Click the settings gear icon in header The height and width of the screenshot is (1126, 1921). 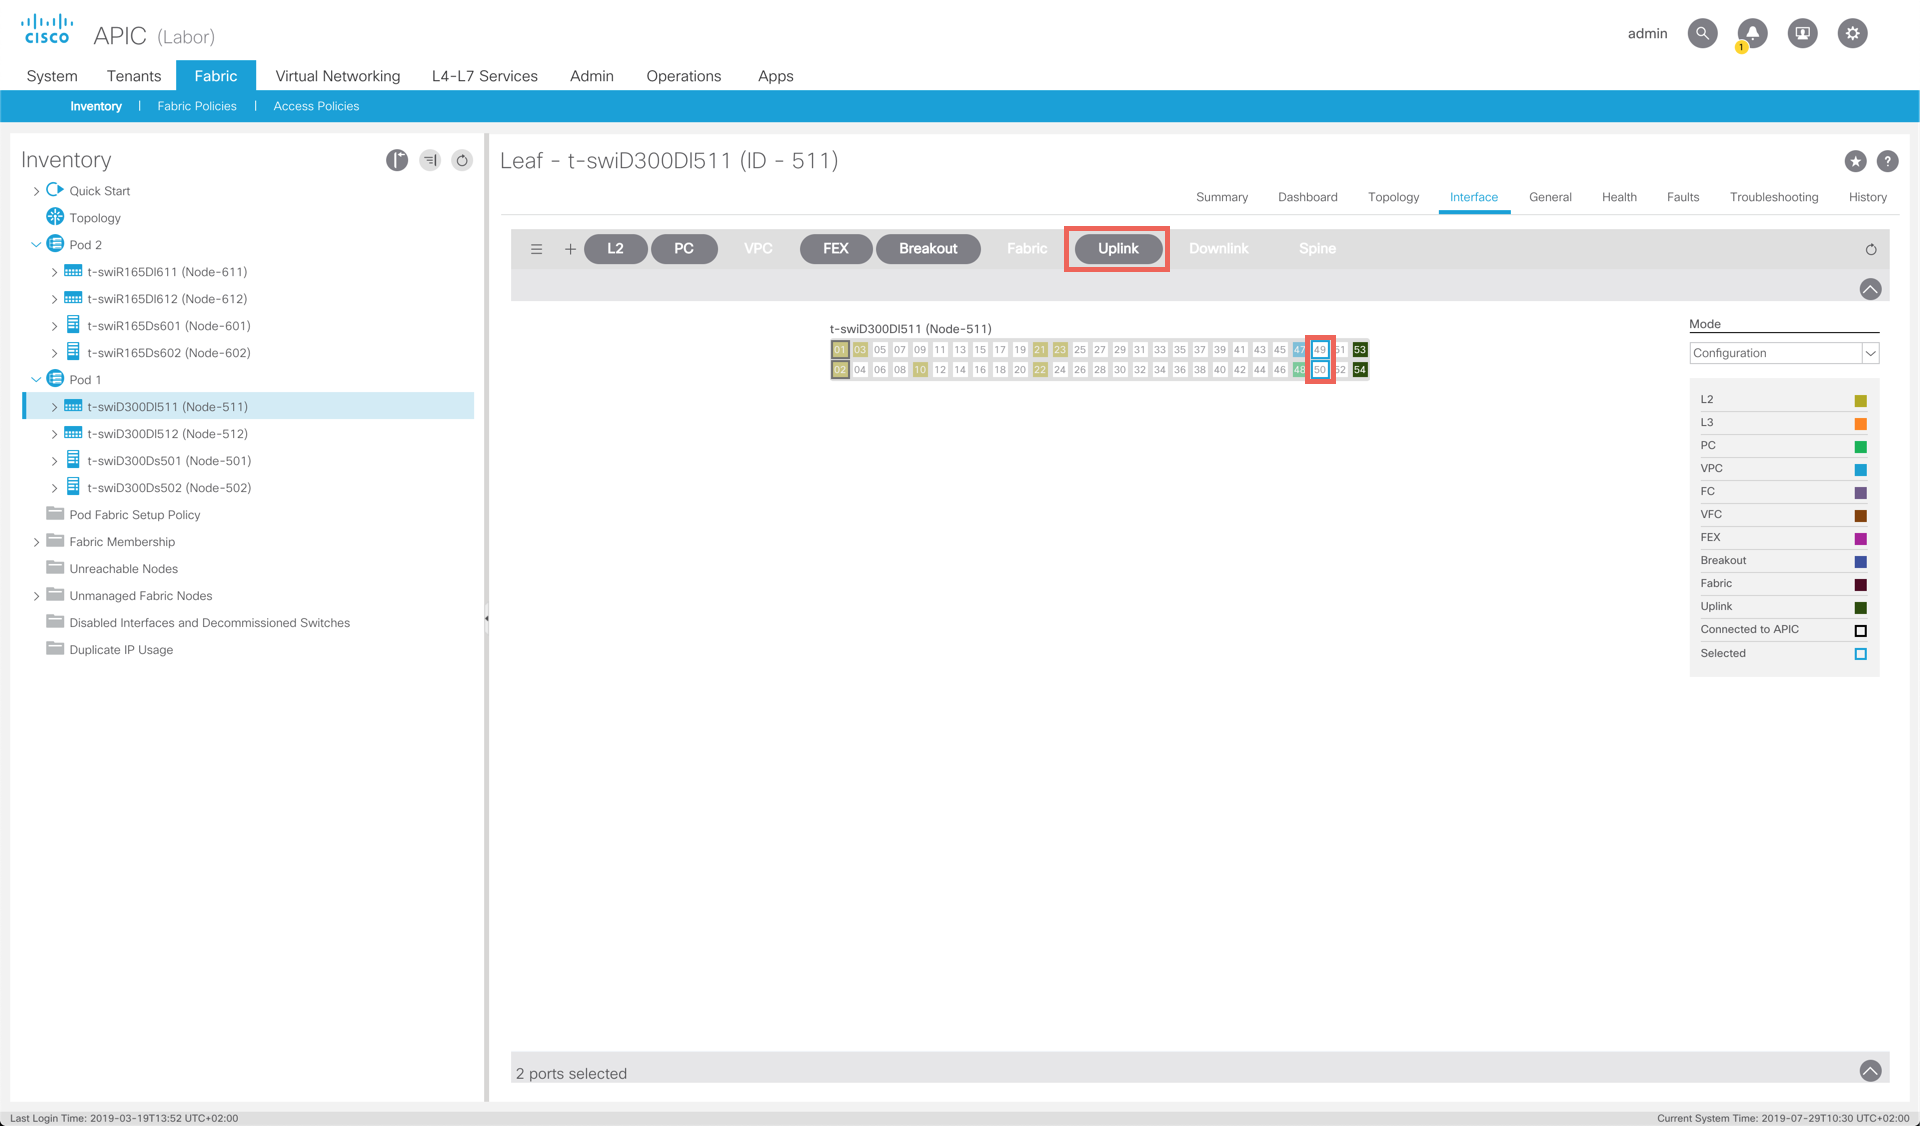coord(1852,33)
